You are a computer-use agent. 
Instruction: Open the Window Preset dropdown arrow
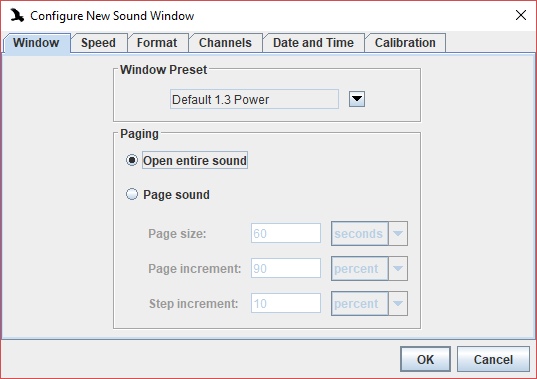click(x=357, y=99)
